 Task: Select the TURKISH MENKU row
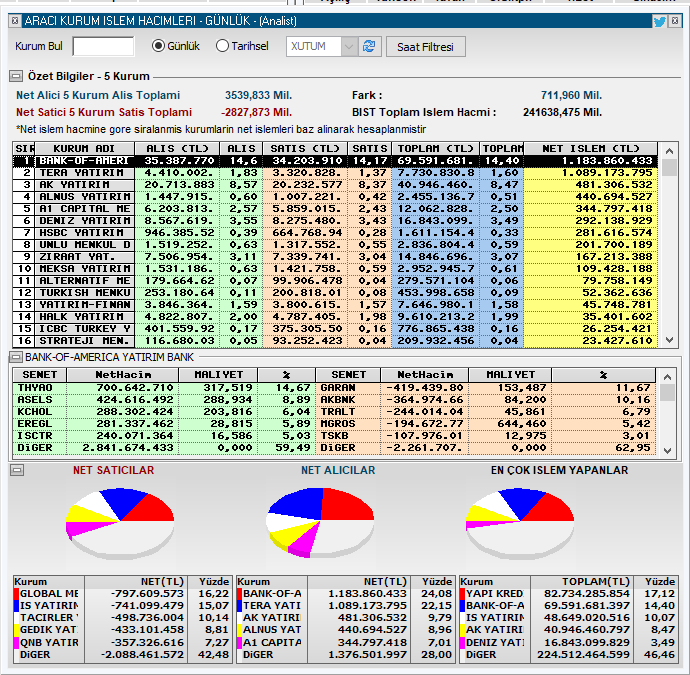tap(335, 293)
